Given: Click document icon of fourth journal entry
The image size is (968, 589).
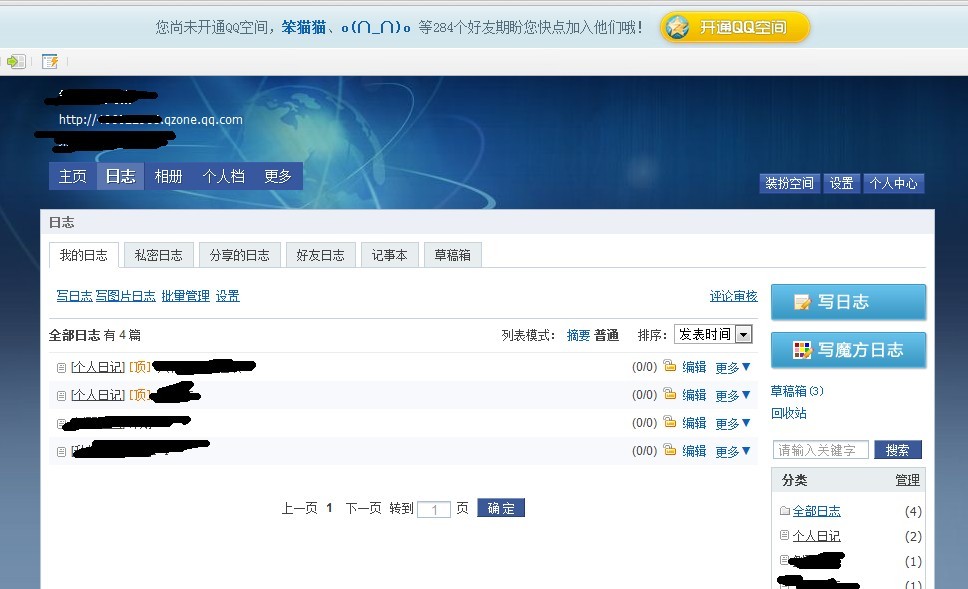Looking at the screenshot, I should 61,451.
